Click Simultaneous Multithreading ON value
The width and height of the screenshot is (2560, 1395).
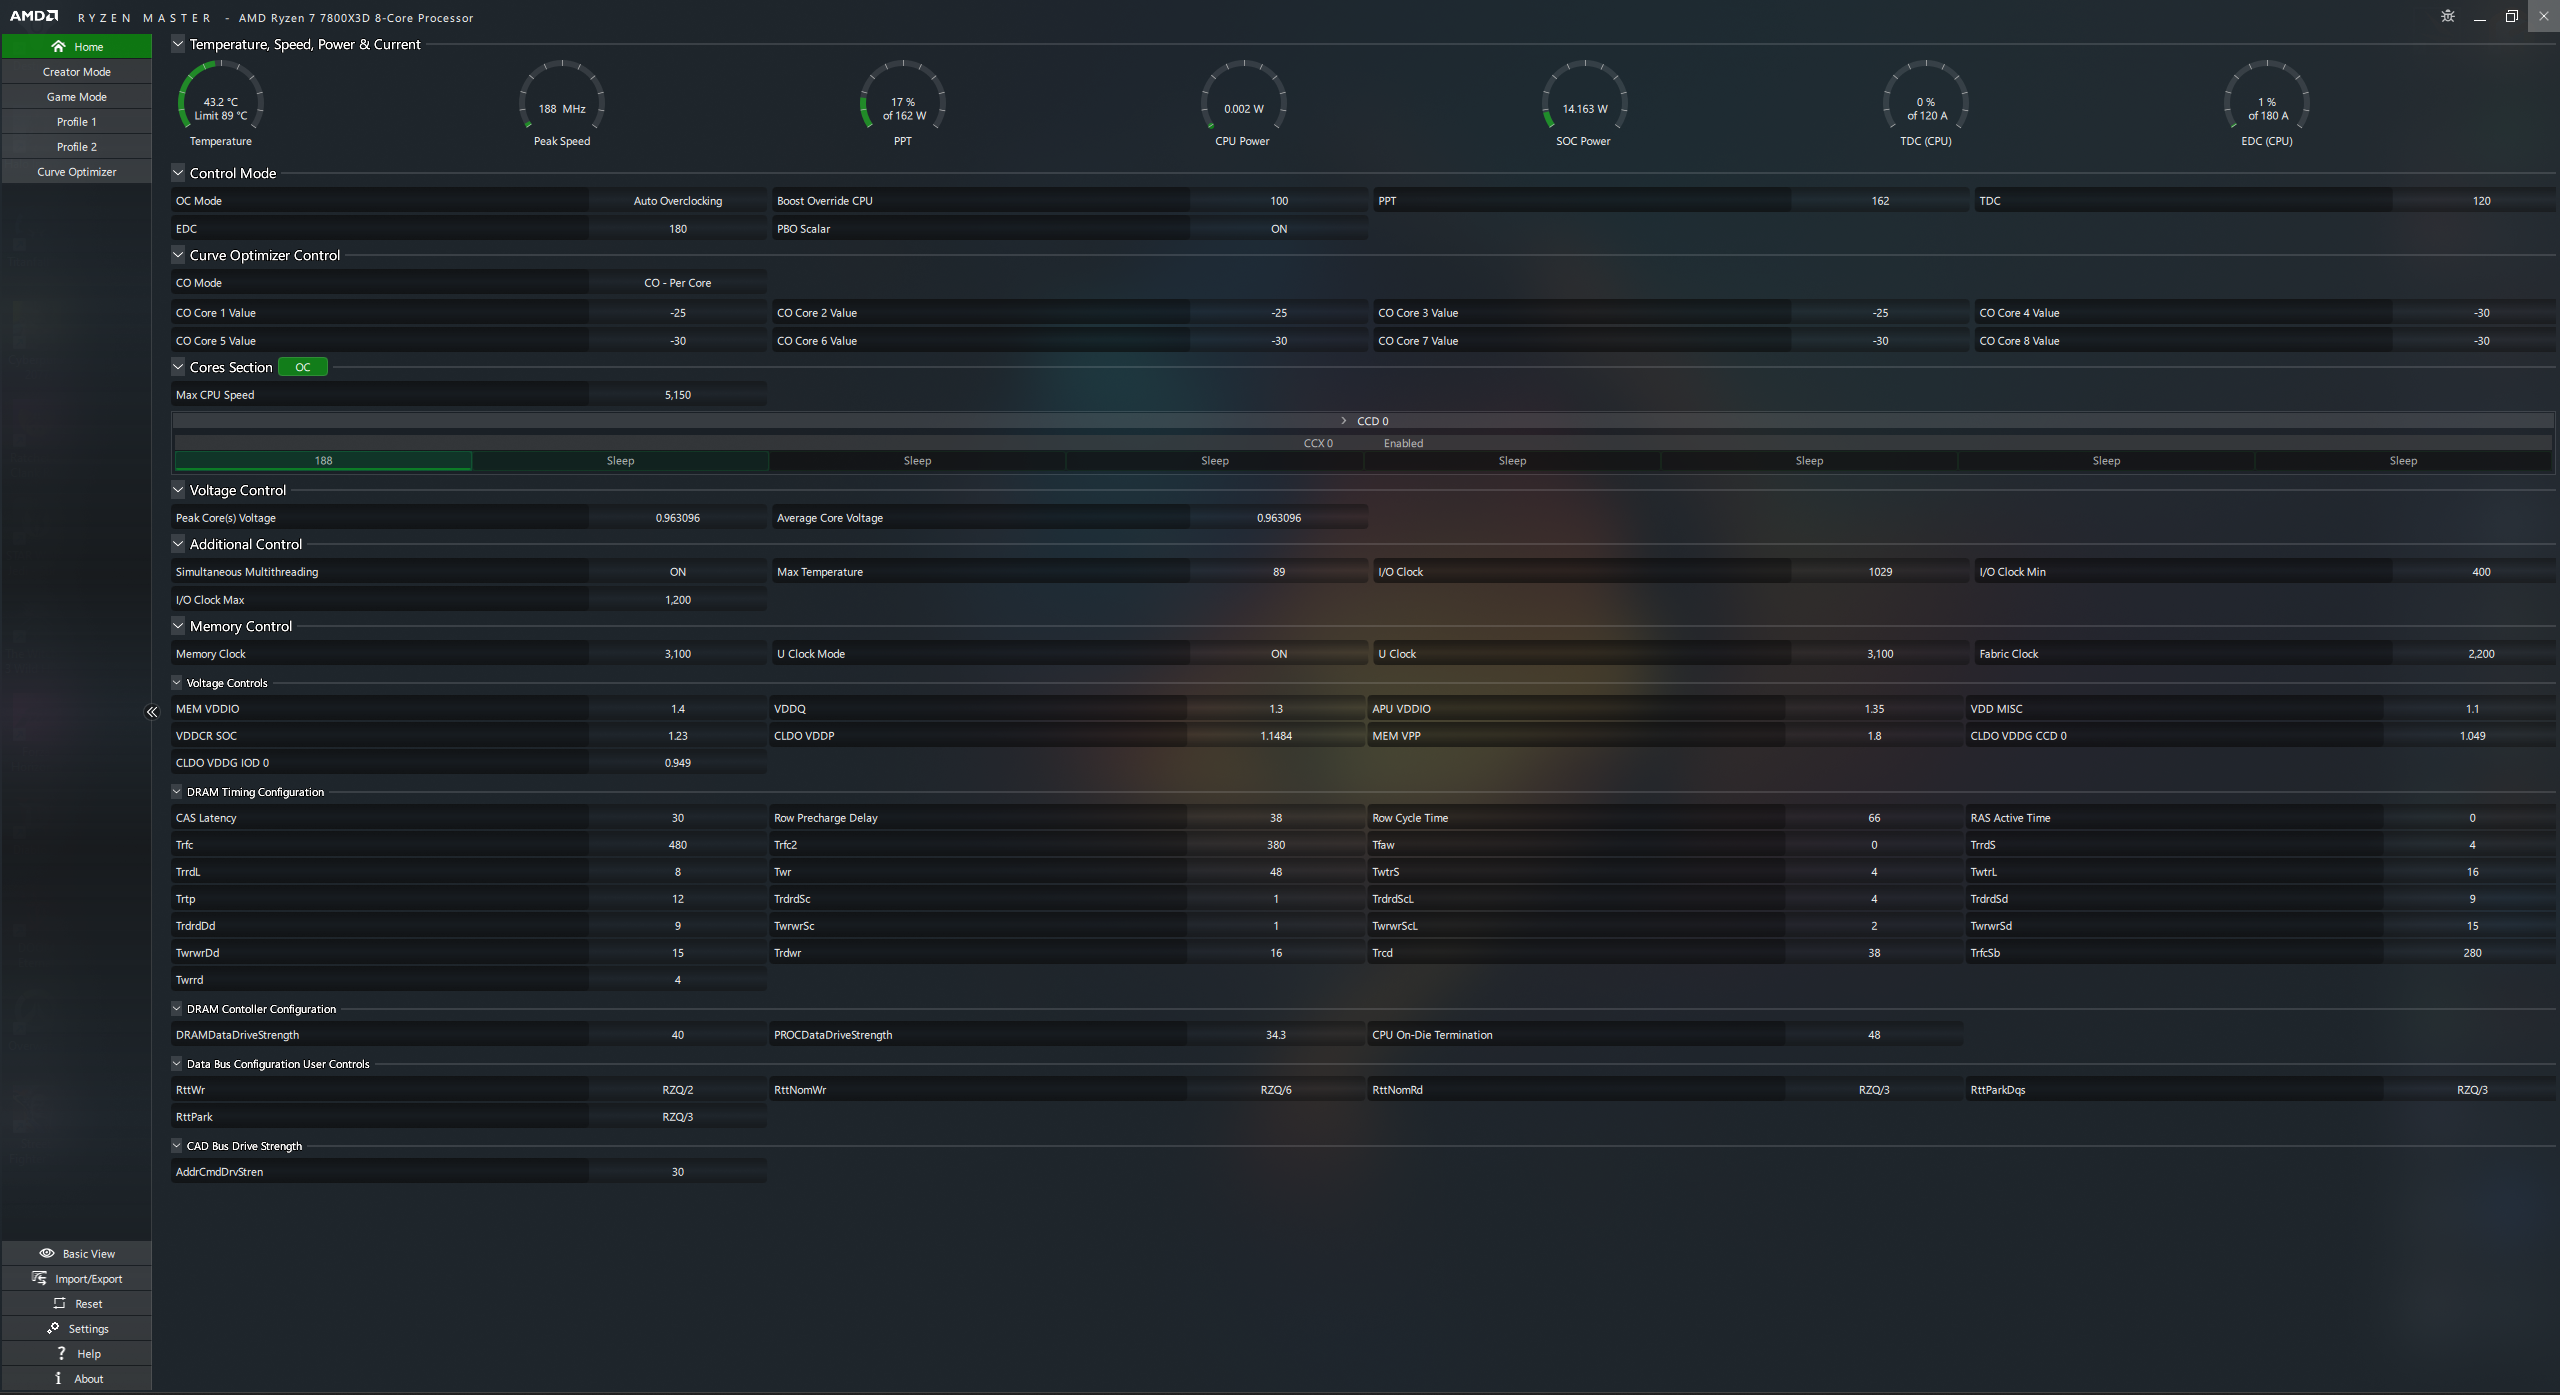click(678, 572)
